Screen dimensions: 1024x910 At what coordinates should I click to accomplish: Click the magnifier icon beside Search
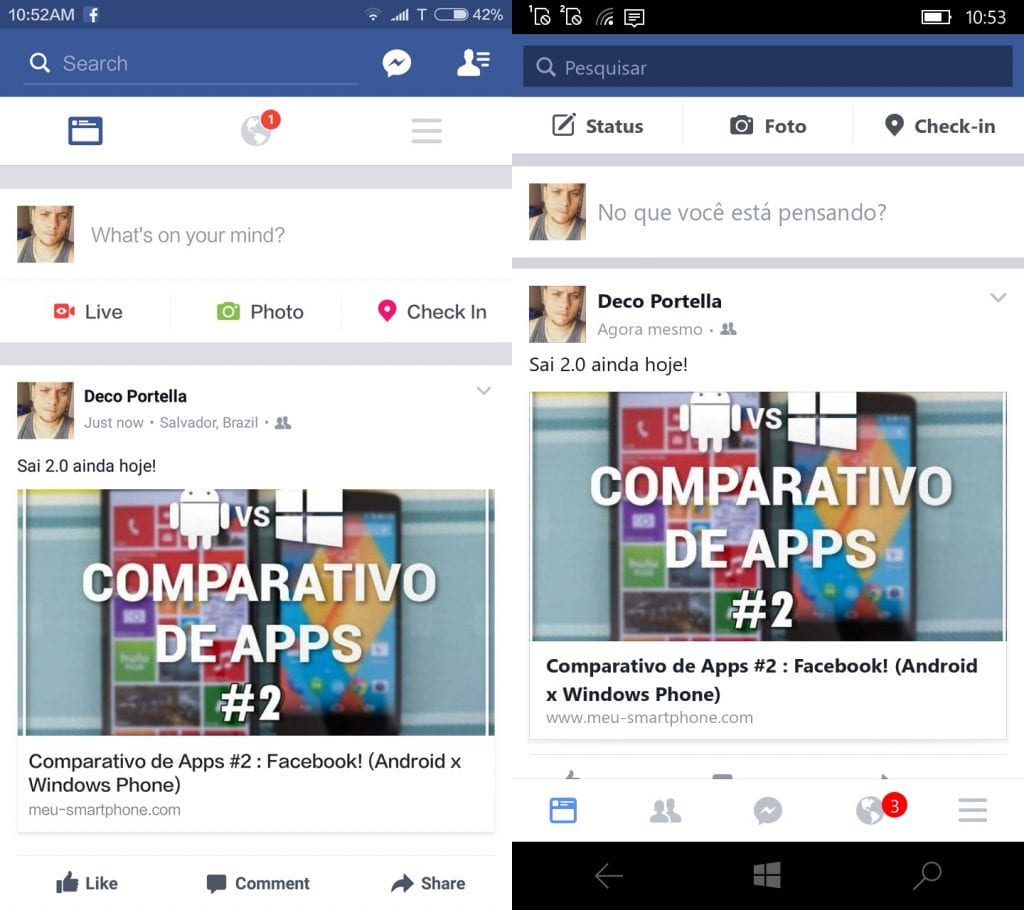[40, 63]
